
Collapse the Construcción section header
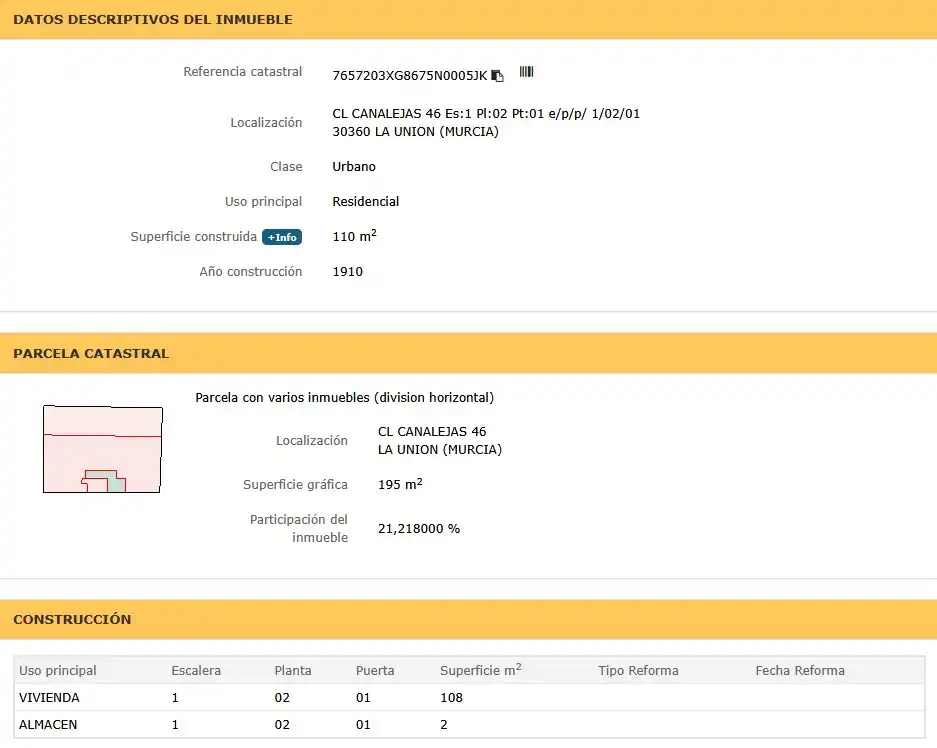point(468,620)
